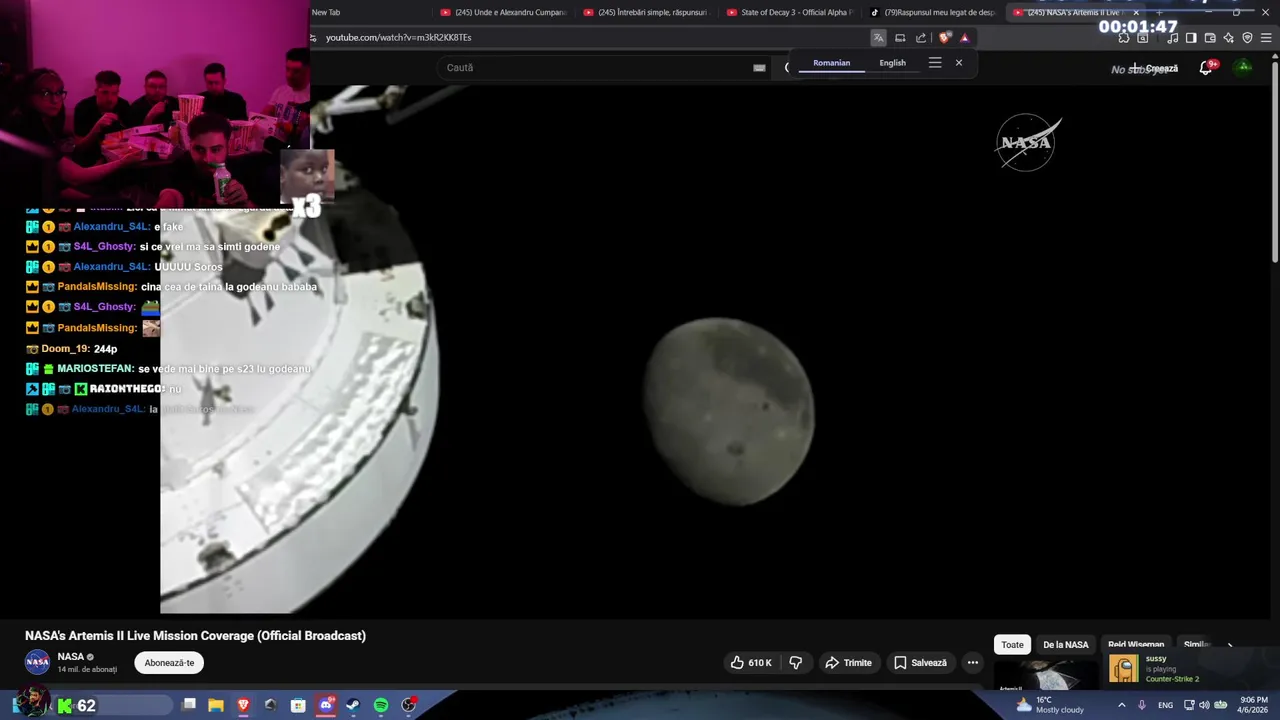This screenshot has height=720, width=1280.
Task: Open the NASA channel name link
Action: pos(71,657)
